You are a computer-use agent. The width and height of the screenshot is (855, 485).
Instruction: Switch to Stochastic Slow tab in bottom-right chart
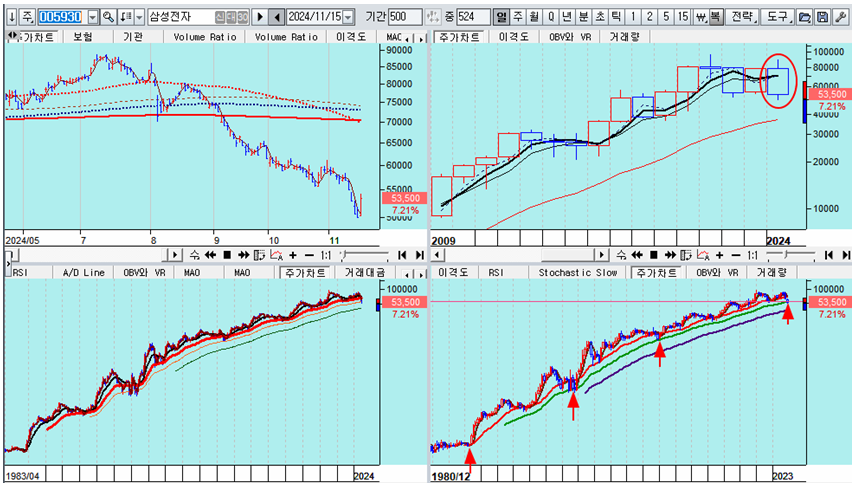(577, 272)
